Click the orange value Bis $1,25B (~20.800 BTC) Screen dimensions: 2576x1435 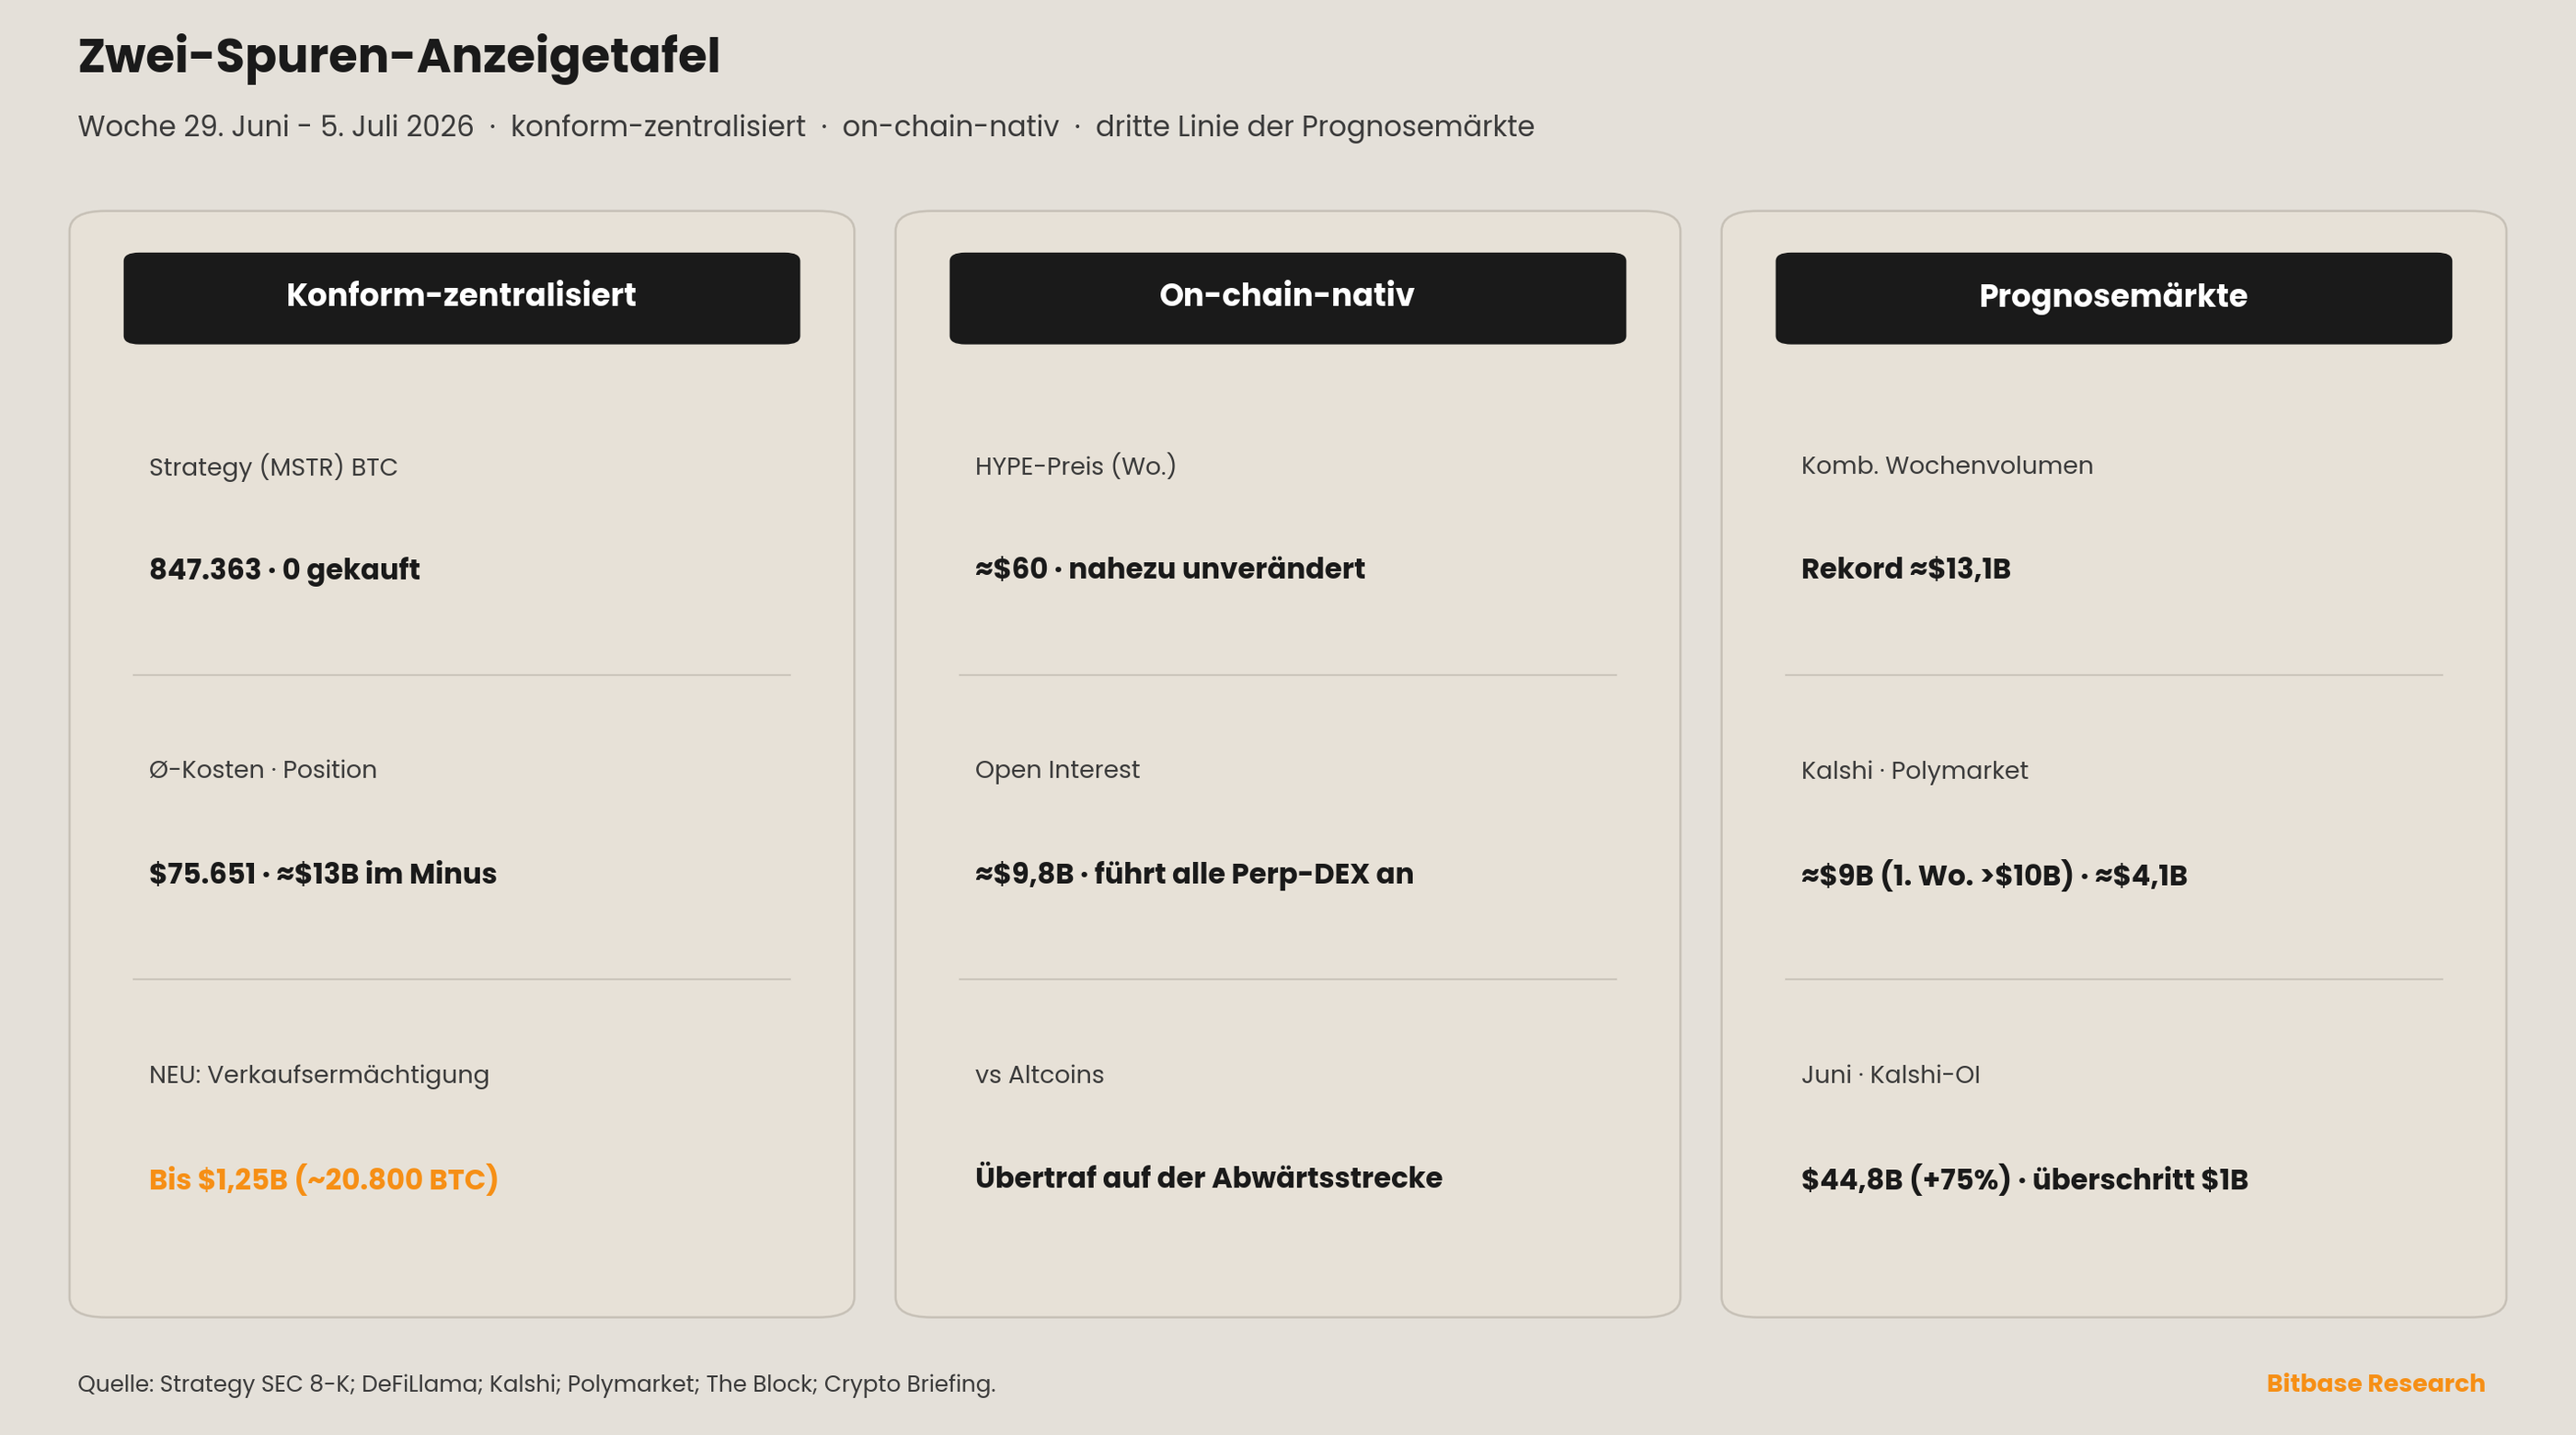pos(323,1179)
